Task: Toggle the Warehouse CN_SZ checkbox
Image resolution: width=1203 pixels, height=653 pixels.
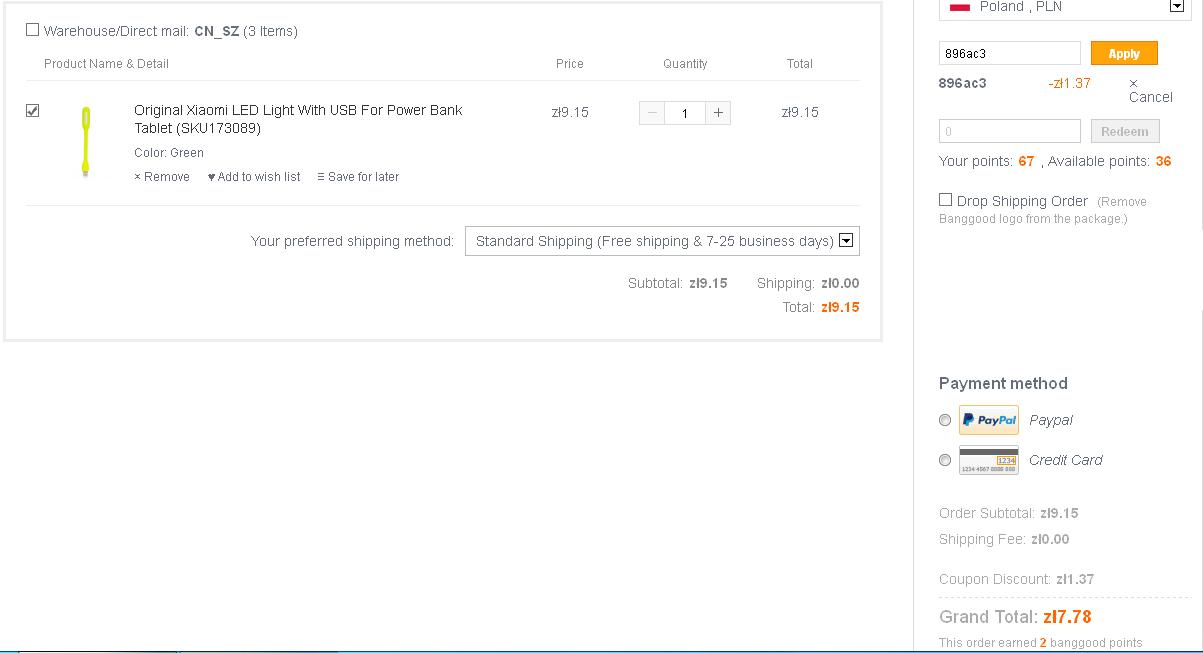Action: (x=33, y=30)
